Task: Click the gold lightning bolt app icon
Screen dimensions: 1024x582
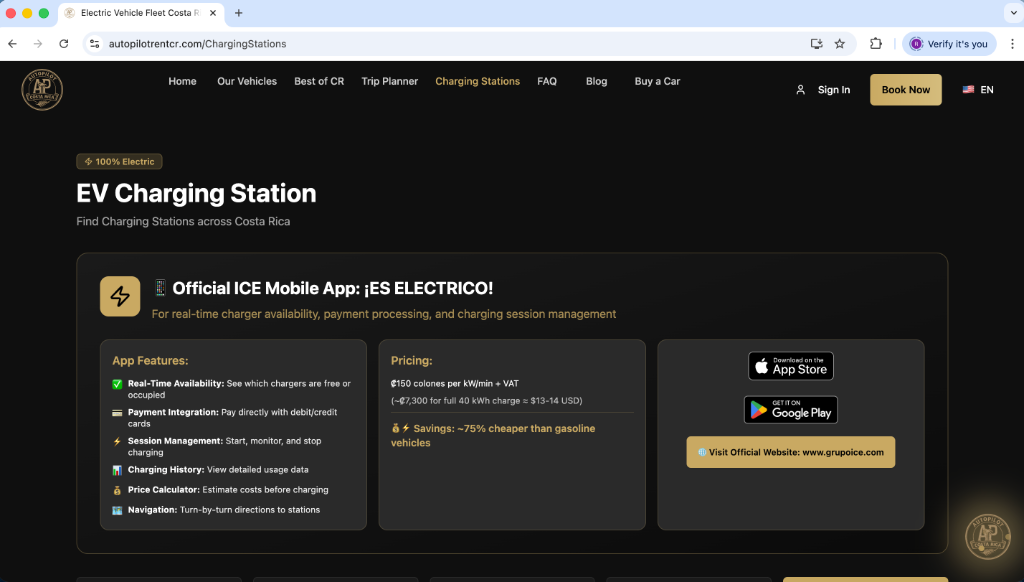Action: 120,296
